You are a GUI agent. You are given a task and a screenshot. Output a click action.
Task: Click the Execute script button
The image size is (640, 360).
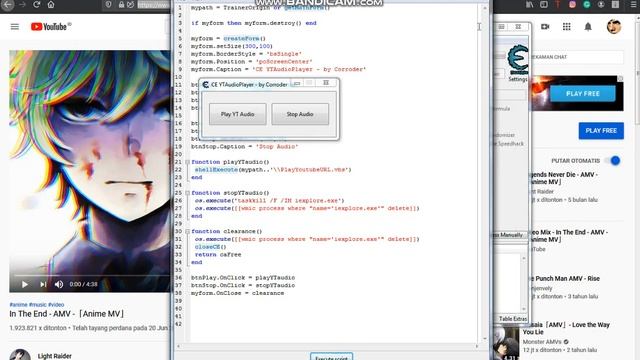331,356
